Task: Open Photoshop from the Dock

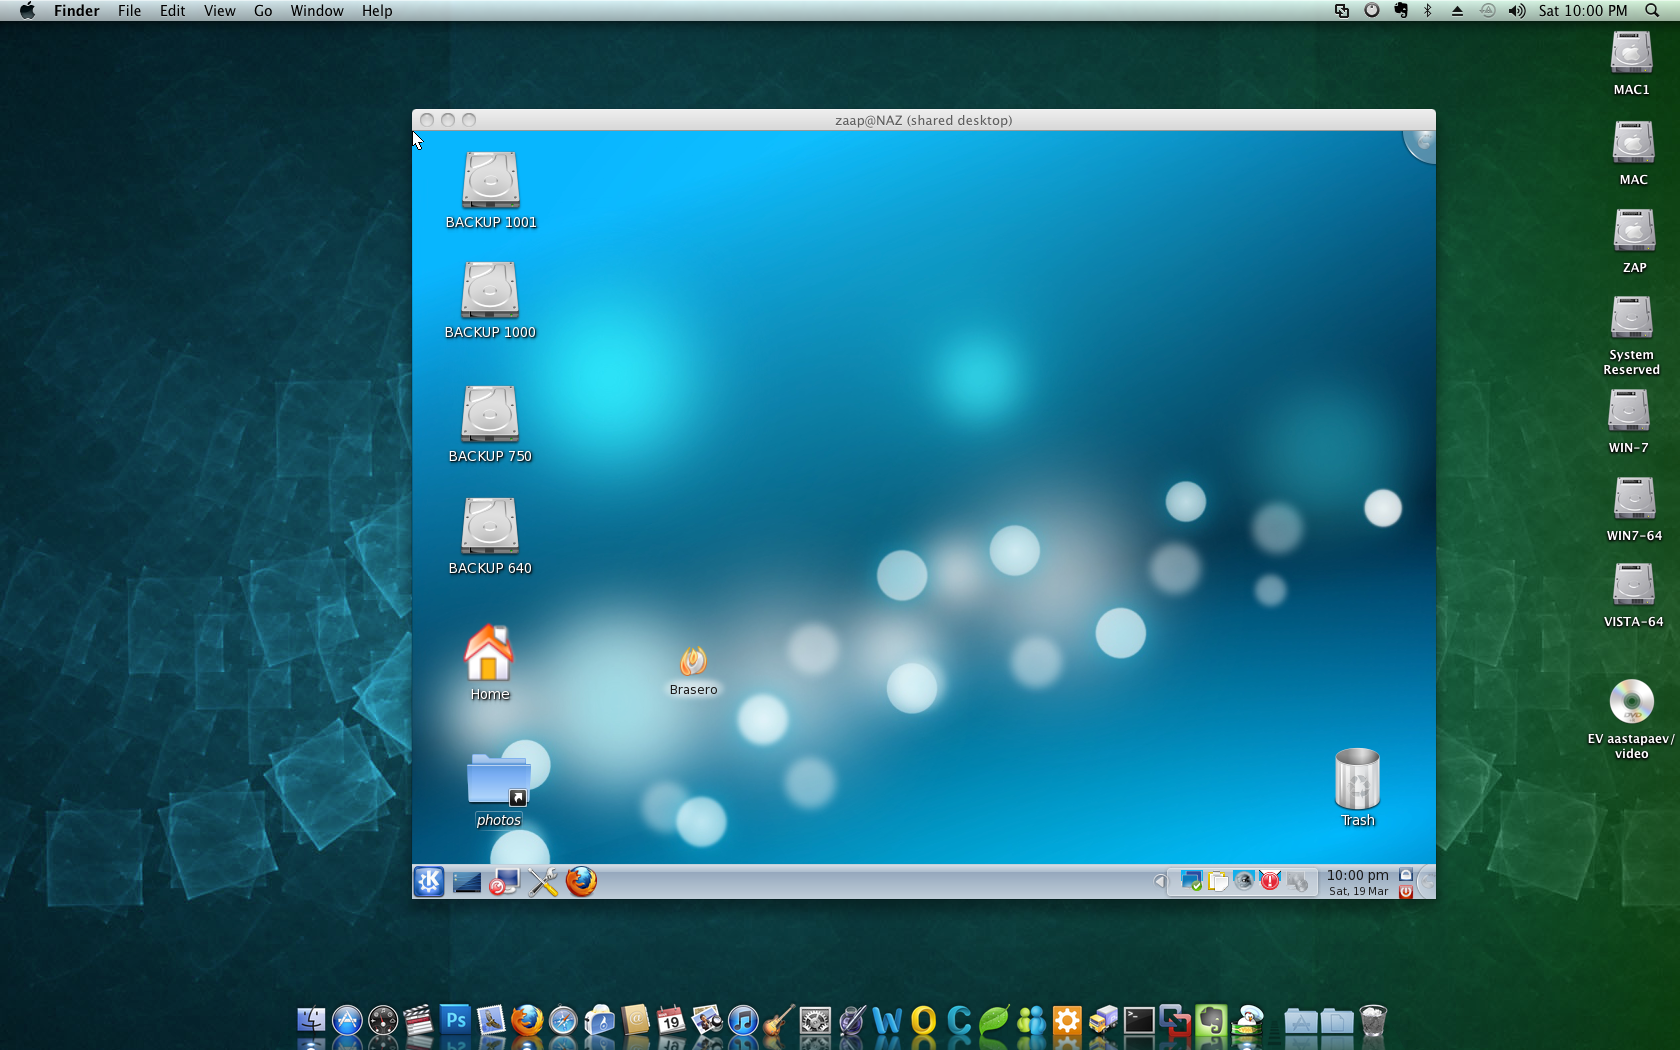Action: tap(455, 1021)
